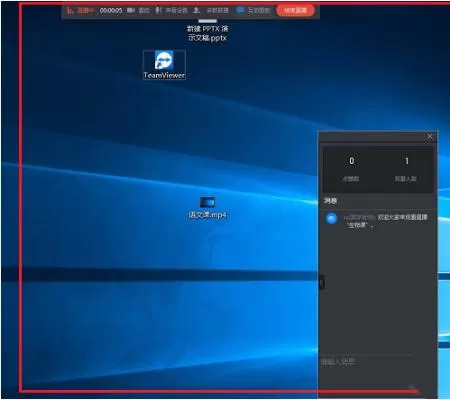Screen dimensions: 450x400
Task: Open sound settings via microphone icon
Action: coord(158,10)
